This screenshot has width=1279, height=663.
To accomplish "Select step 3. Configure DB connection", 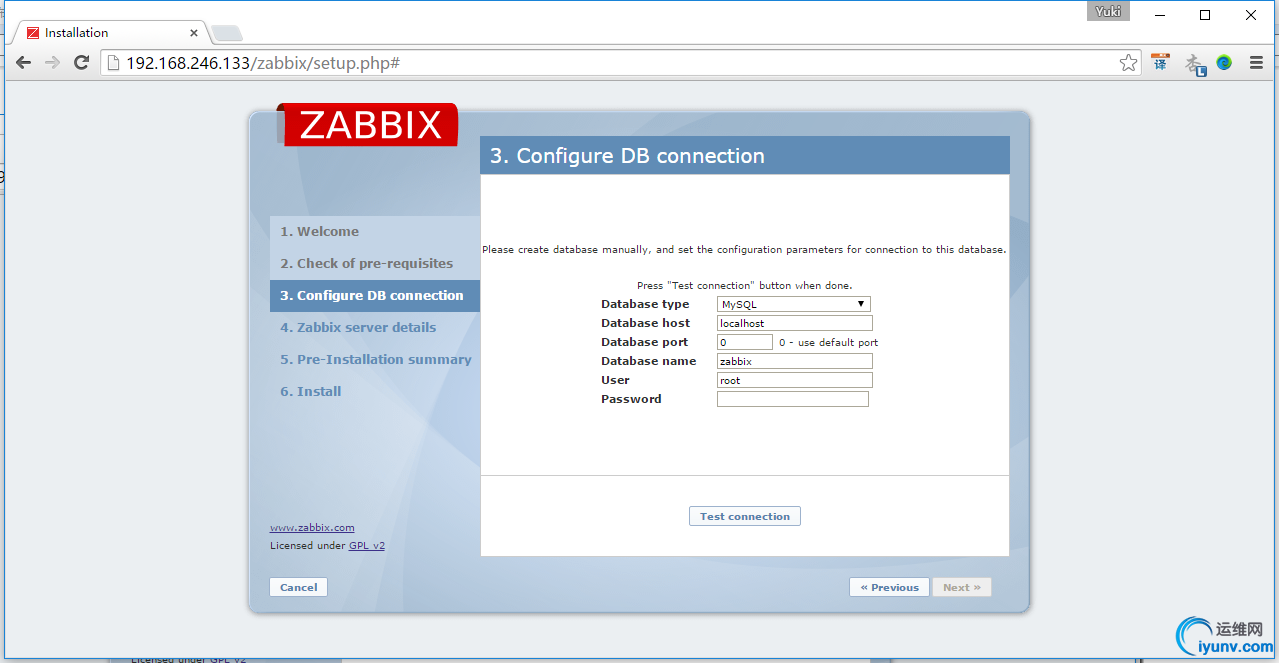I will tap(375, 296).
